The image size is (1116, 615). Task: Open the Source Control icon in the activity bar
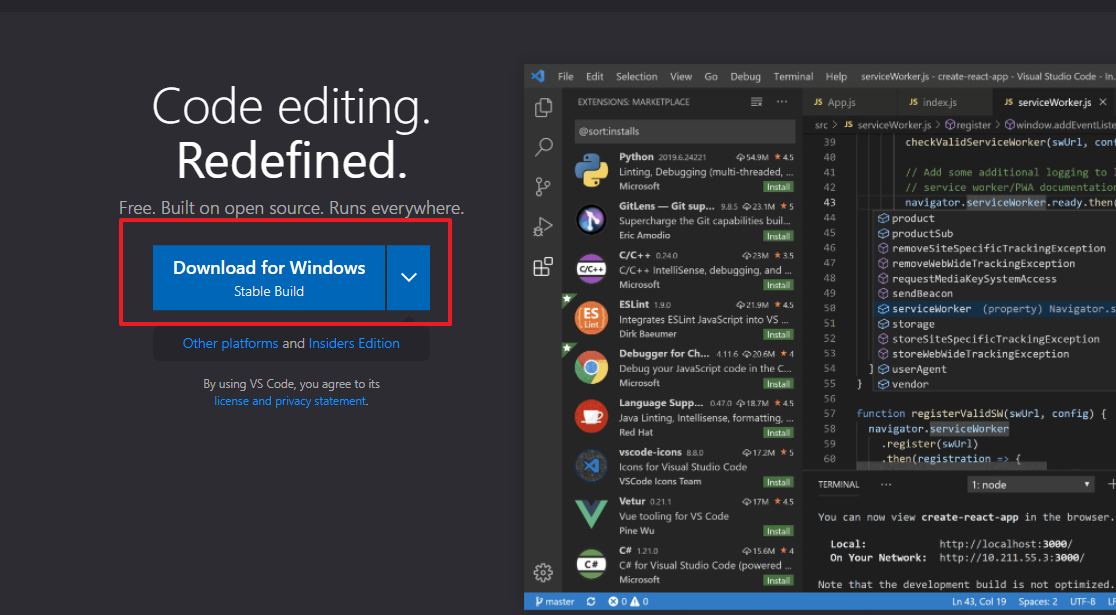coord(543,187)
